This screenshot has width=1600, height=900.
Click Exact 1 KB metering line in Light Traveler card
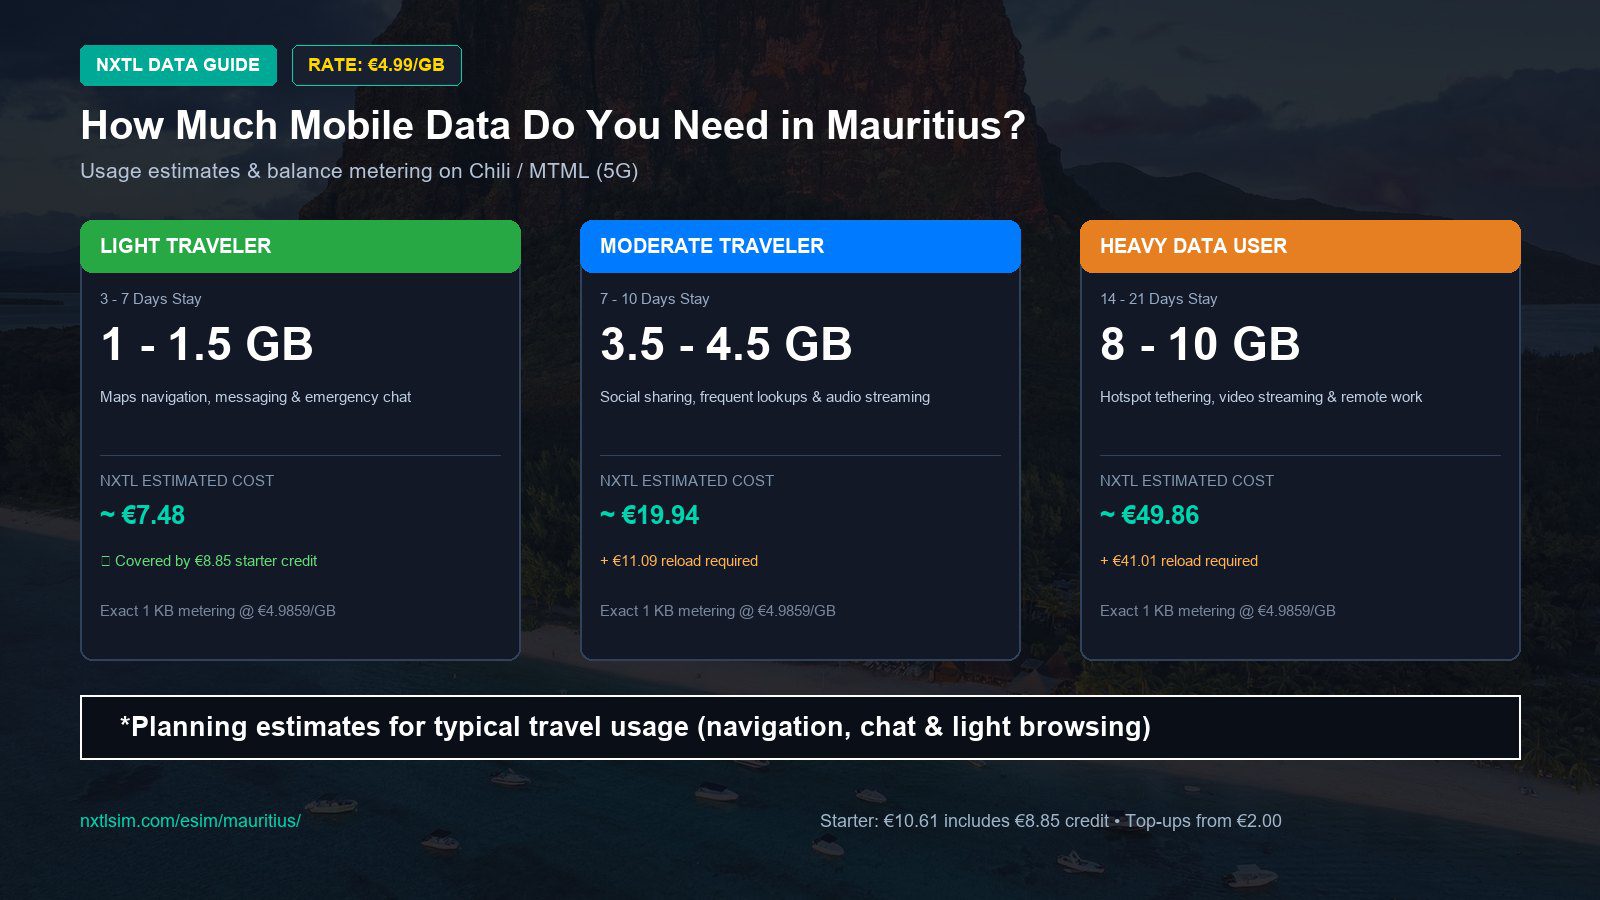coord(218,611)
